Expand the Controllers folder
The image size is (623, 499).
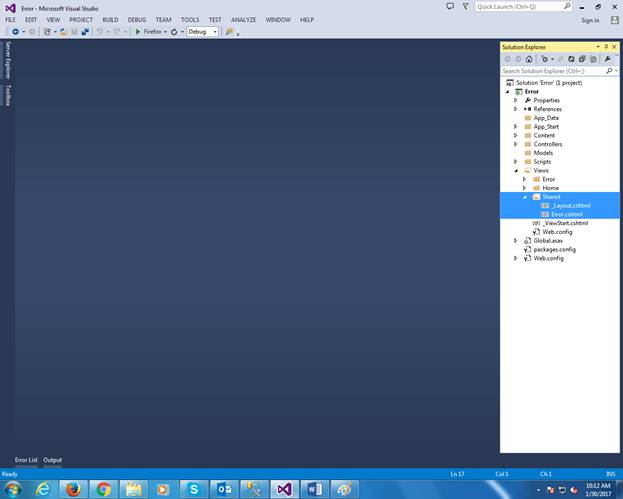tap(516, 144)
